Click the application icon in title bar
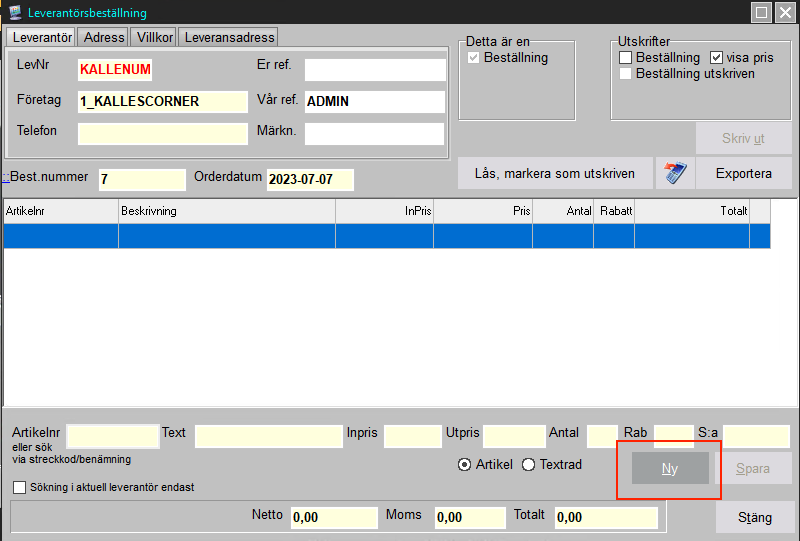800x541 pixels. pos(15,13)
